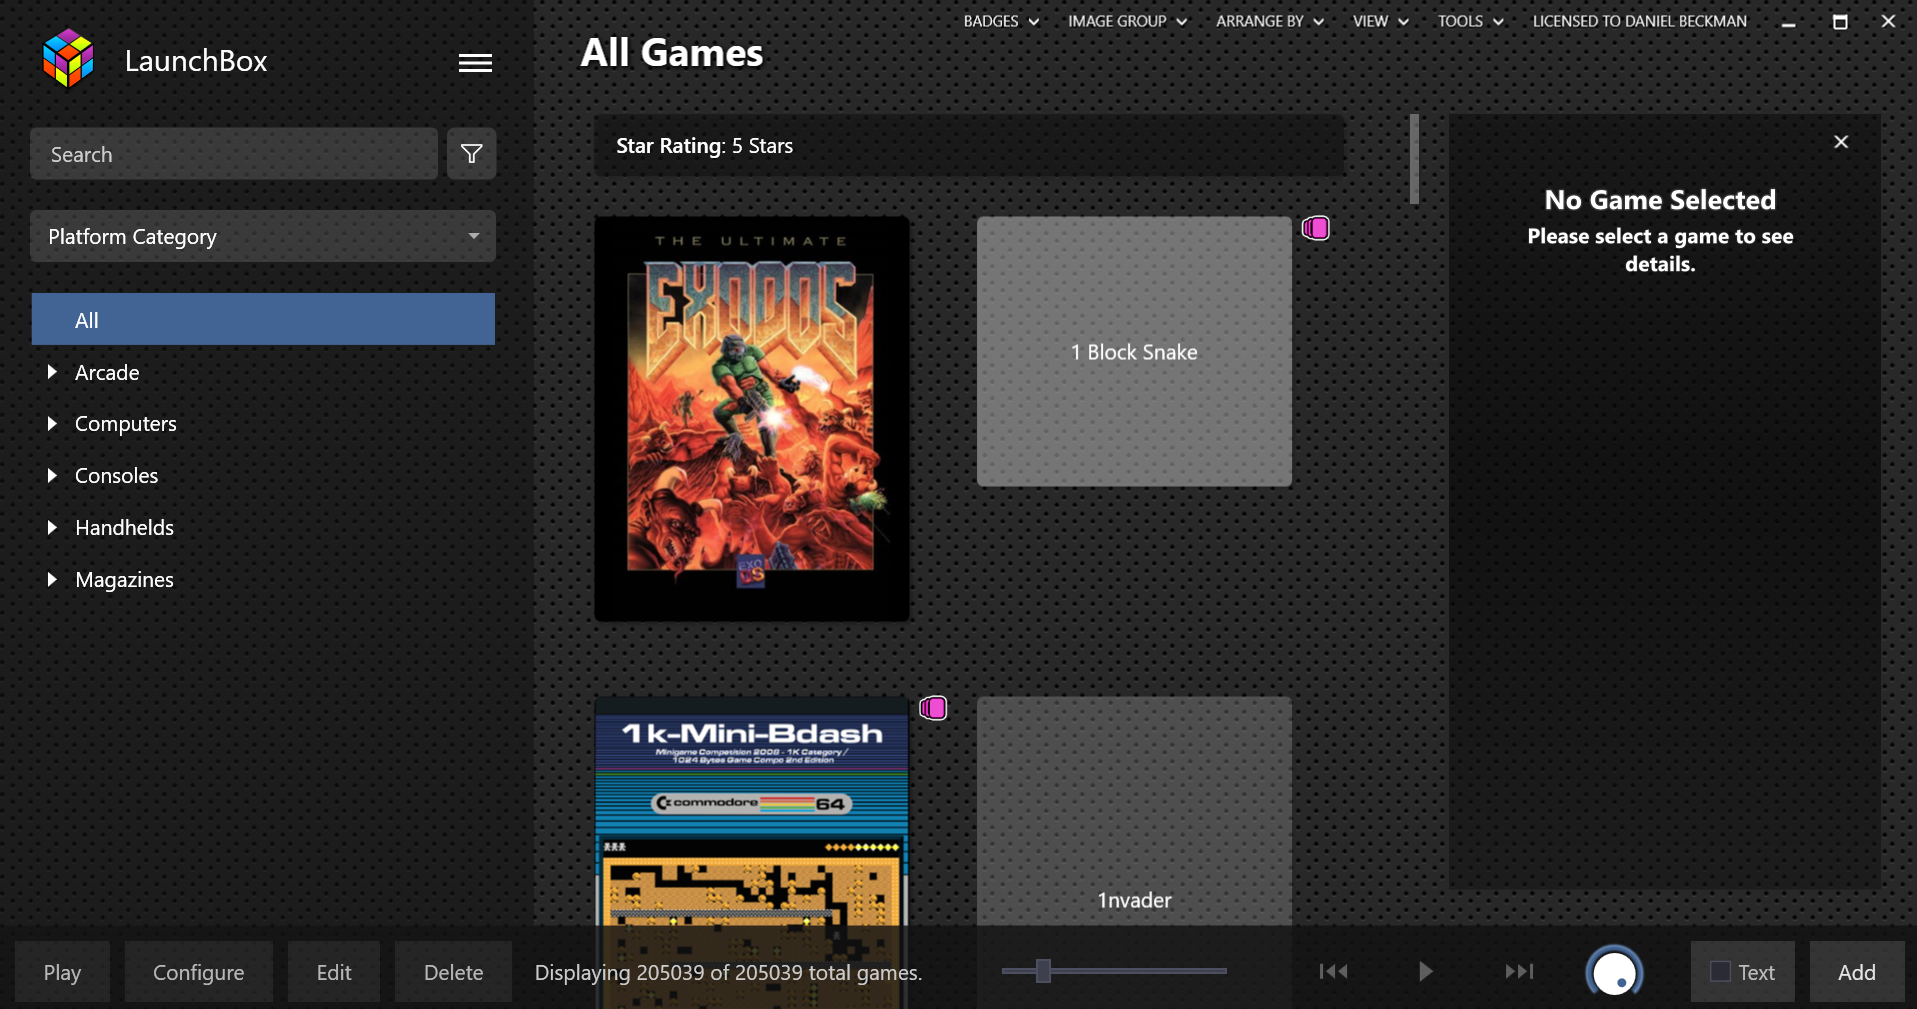This screenshot has height=1009, width=1917.
Task: Enable the Text view checkbox
Action: pyautogui.click(x=1720, y=971)
